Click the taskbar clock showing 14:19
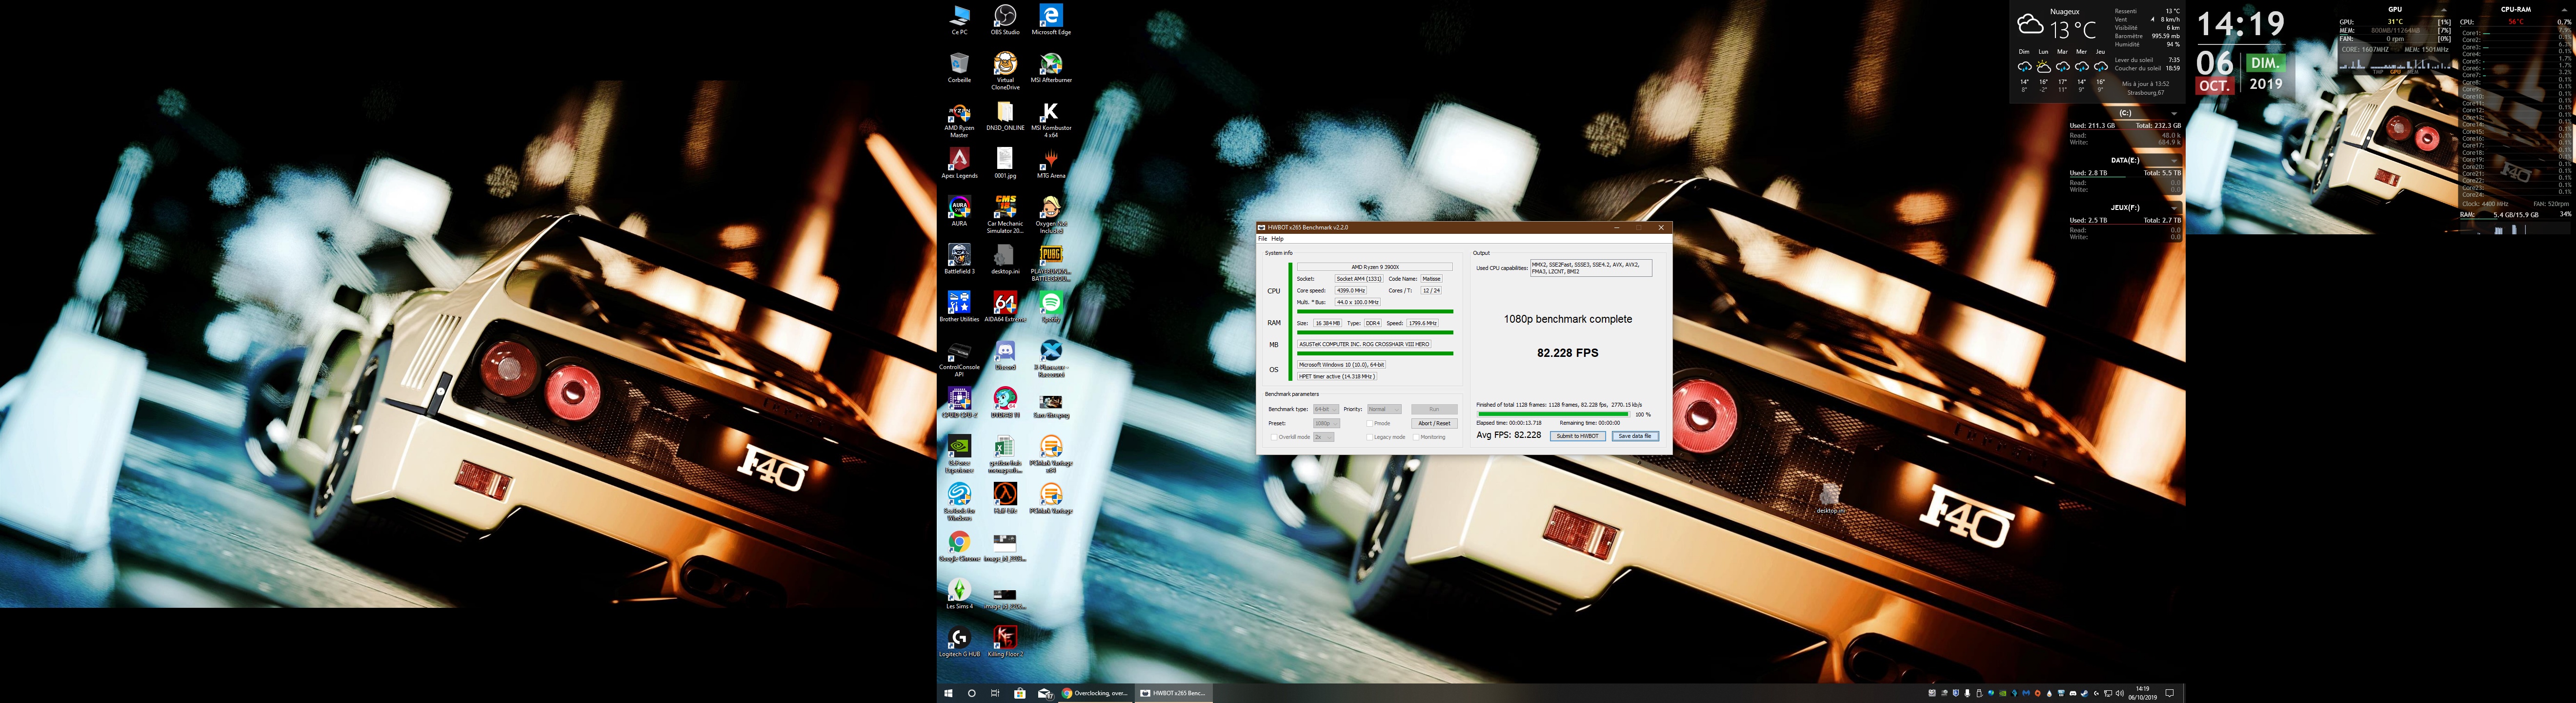The image size is (2576, 703). click(x=2142, y=693)
